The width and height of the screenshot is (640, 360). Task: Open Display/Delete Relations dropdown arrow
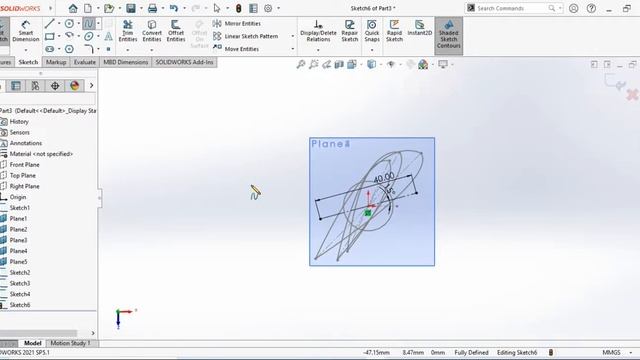318,50
